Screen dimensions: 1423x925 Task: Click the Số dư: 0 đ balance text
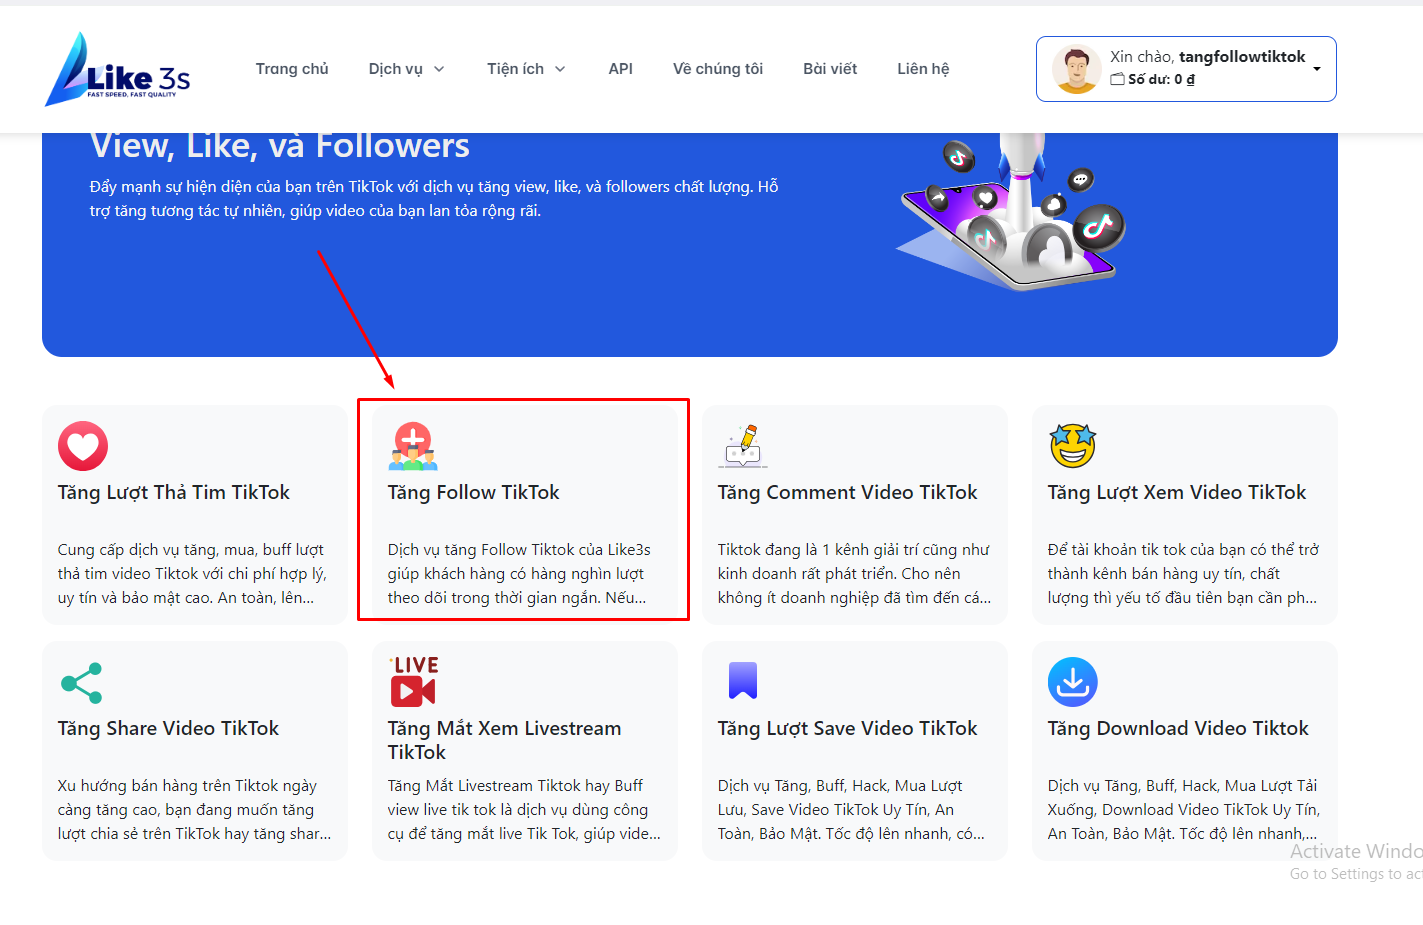1161,79
